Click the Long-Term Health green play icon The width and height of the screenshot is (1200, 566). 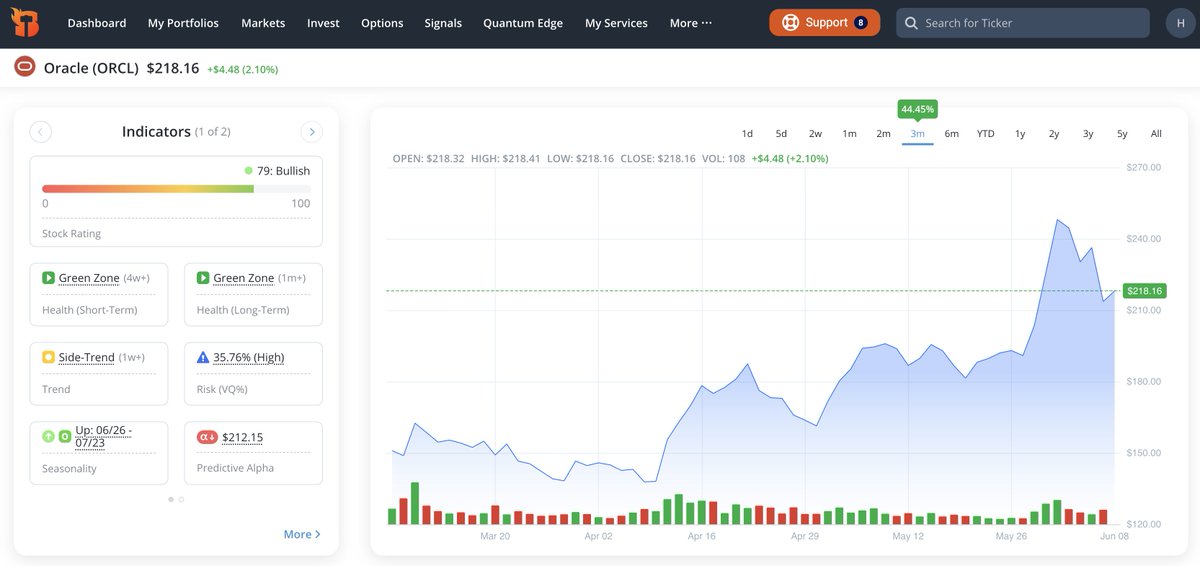click(x=203, y=278)
